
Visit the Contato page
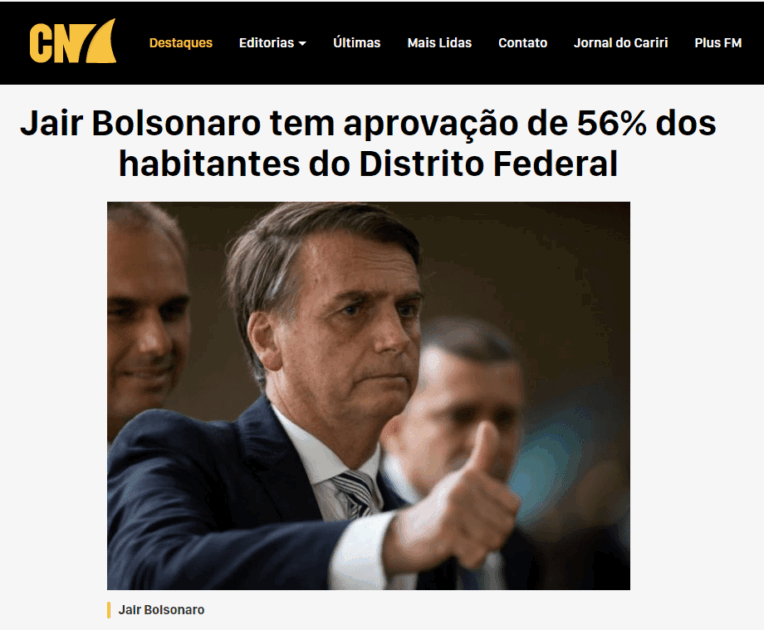coord(523,43)
